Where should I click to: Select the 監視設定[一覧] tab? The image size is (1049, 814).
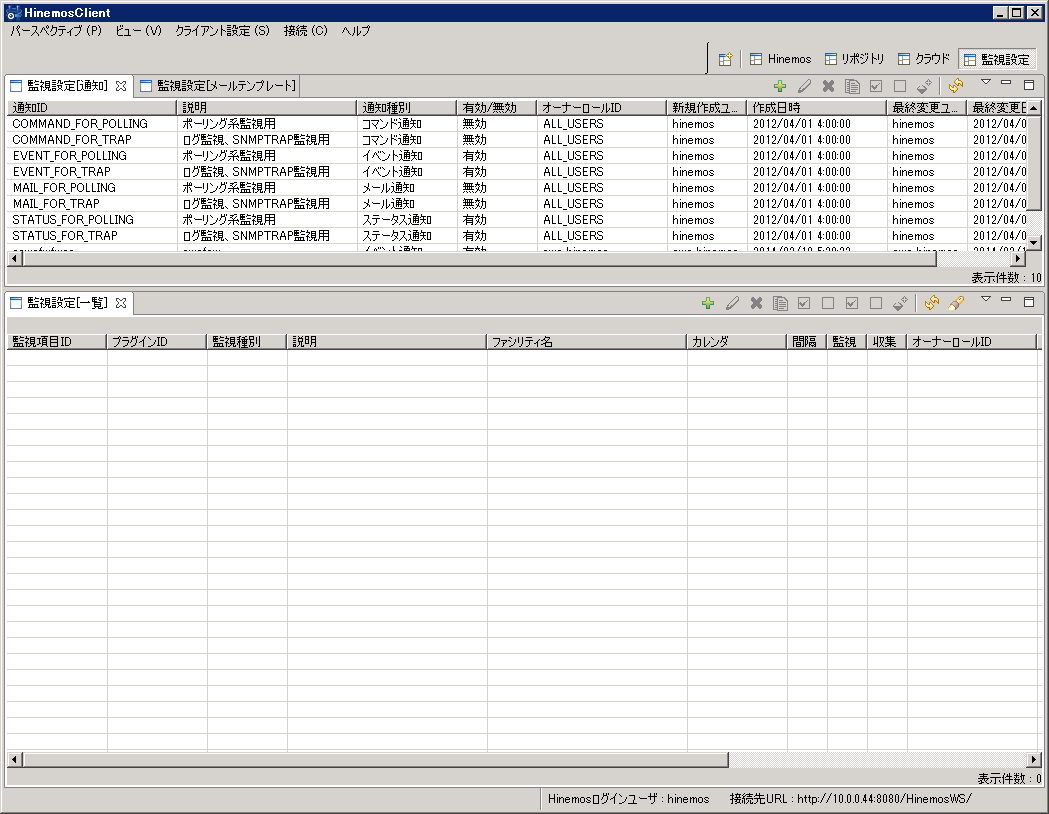(x=67, y=303)
